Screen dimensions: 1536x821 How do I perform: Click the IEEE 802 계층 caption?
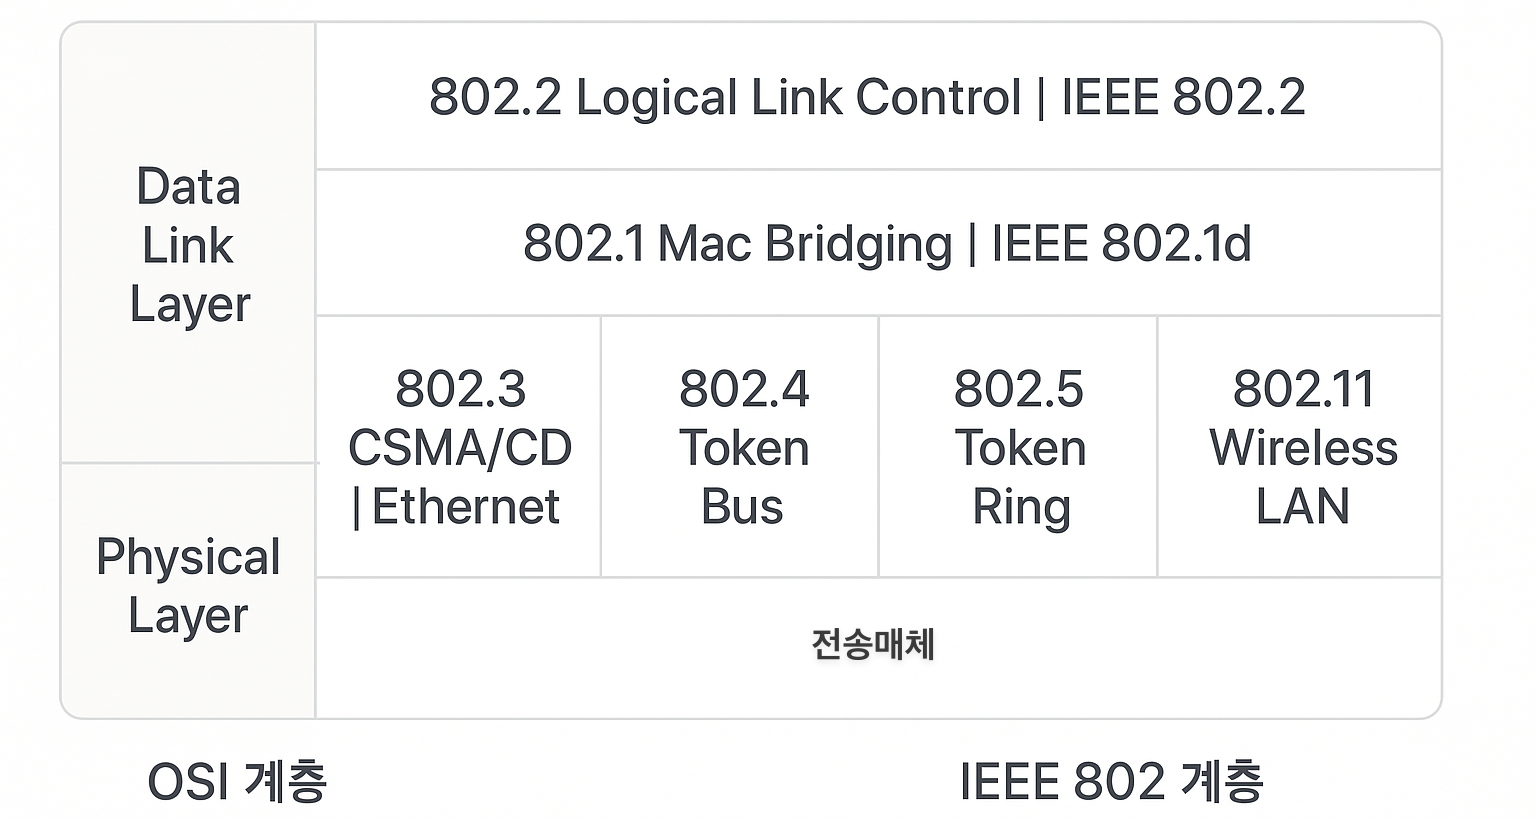(1111, 781)
